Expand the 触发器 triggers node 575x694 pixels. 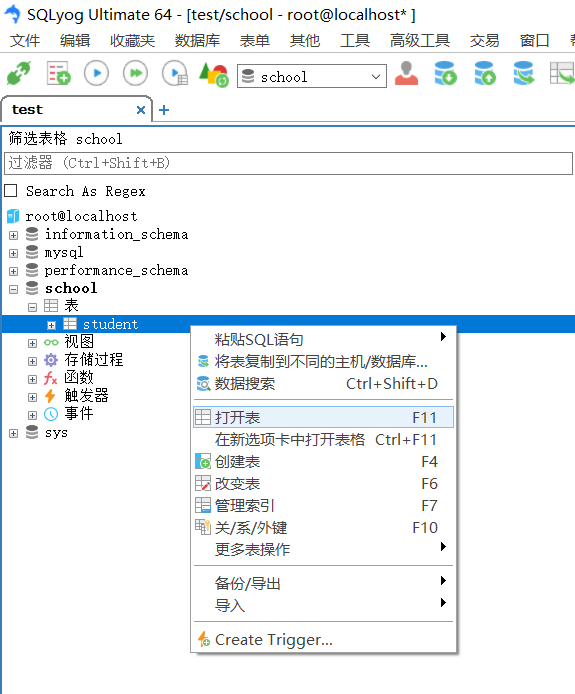(x=32, y=397)
